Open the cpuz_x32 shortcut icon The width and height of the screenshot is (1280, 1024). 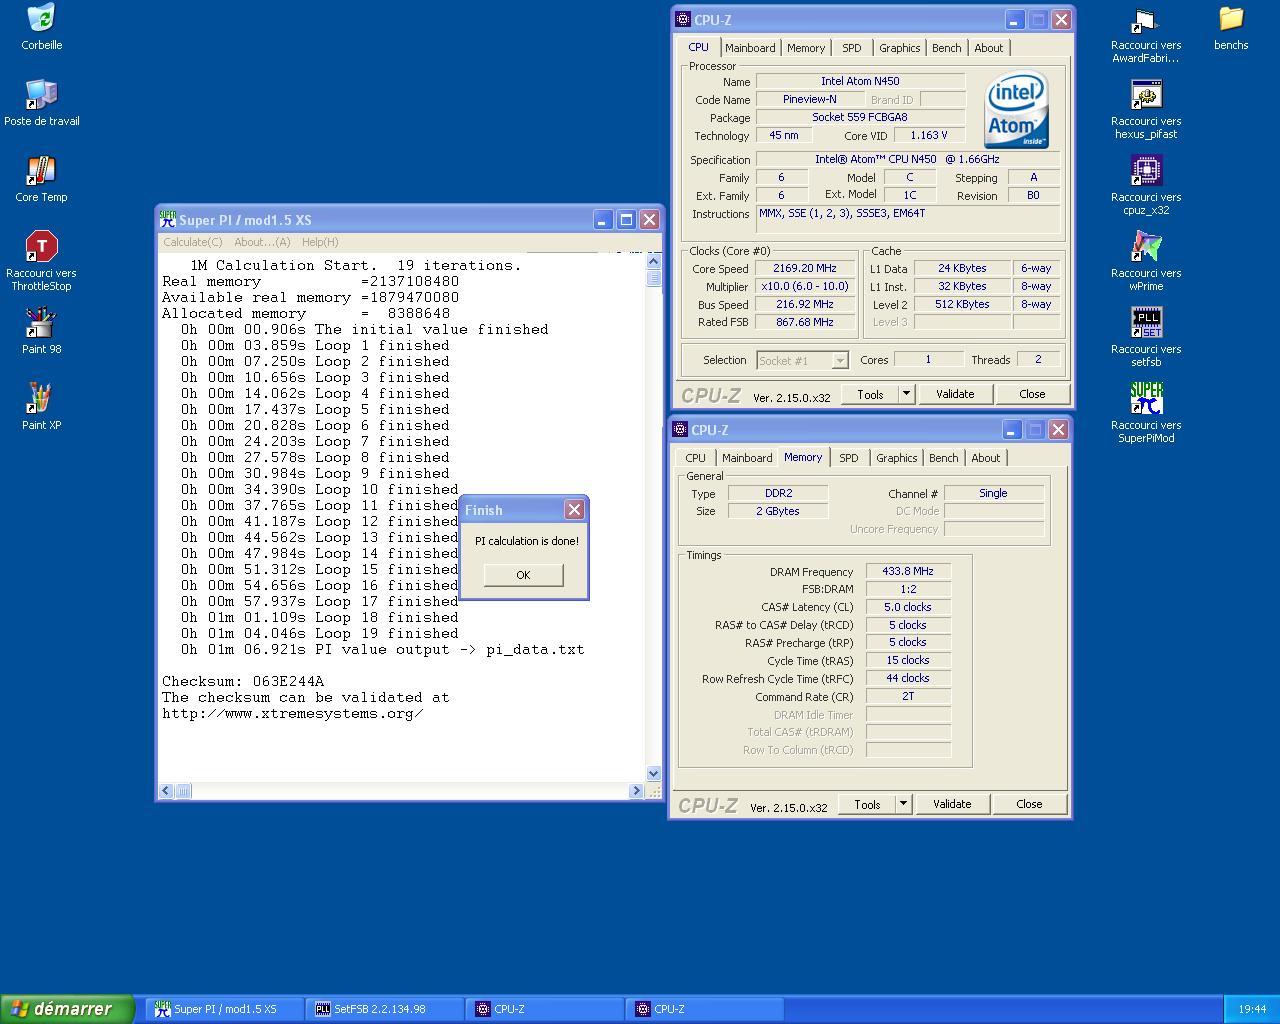1146,171
